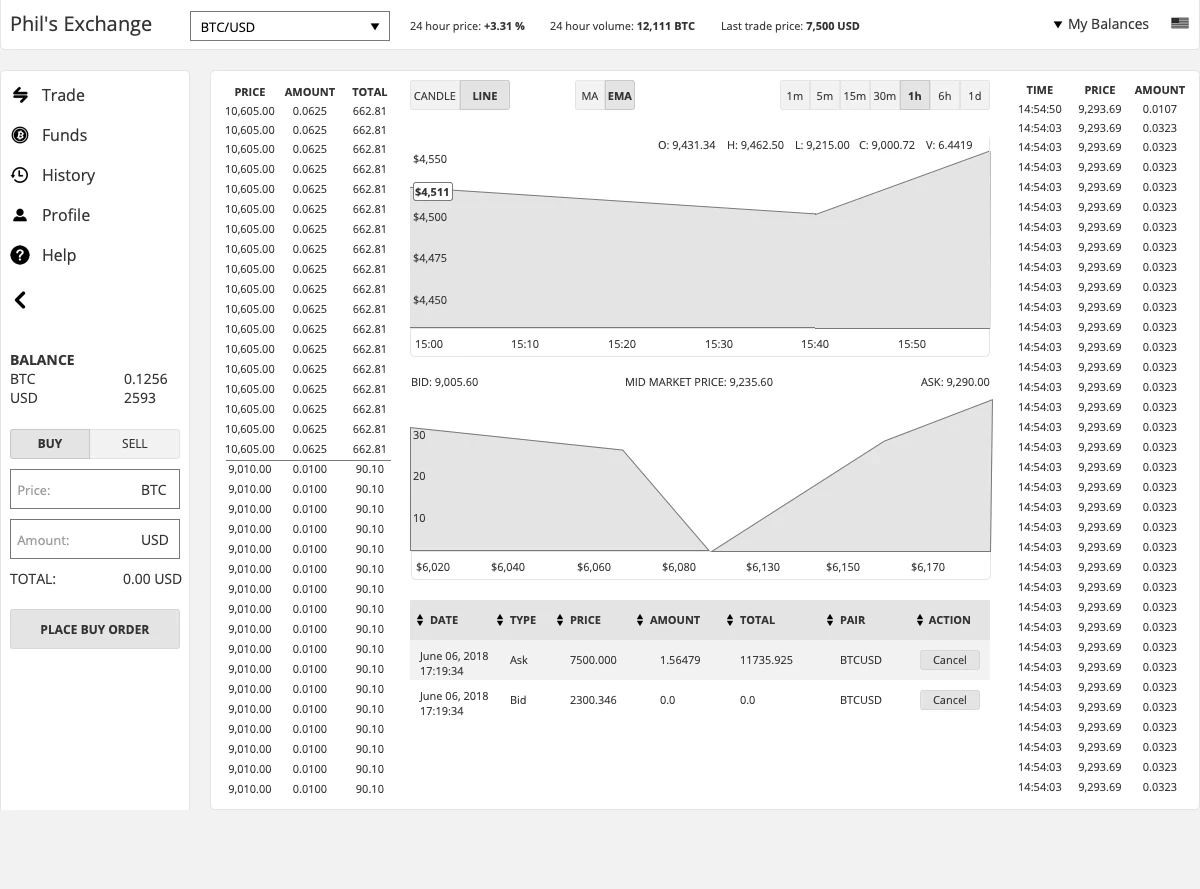Sort orders by TYPE column arrows
1200x889 pixels.
[500, 620]
